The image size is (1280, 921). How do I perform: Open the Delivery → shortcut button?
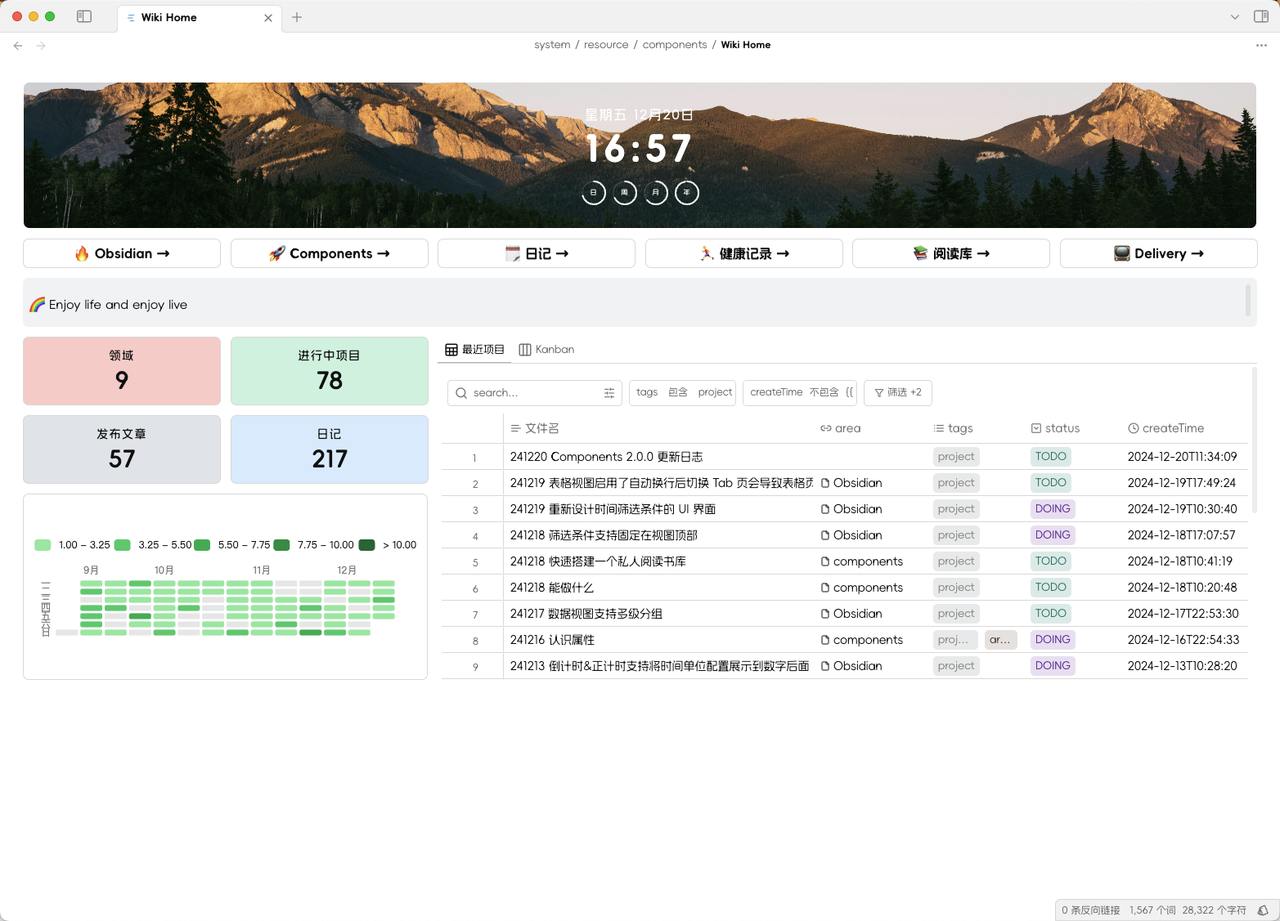coord(1158,254)
